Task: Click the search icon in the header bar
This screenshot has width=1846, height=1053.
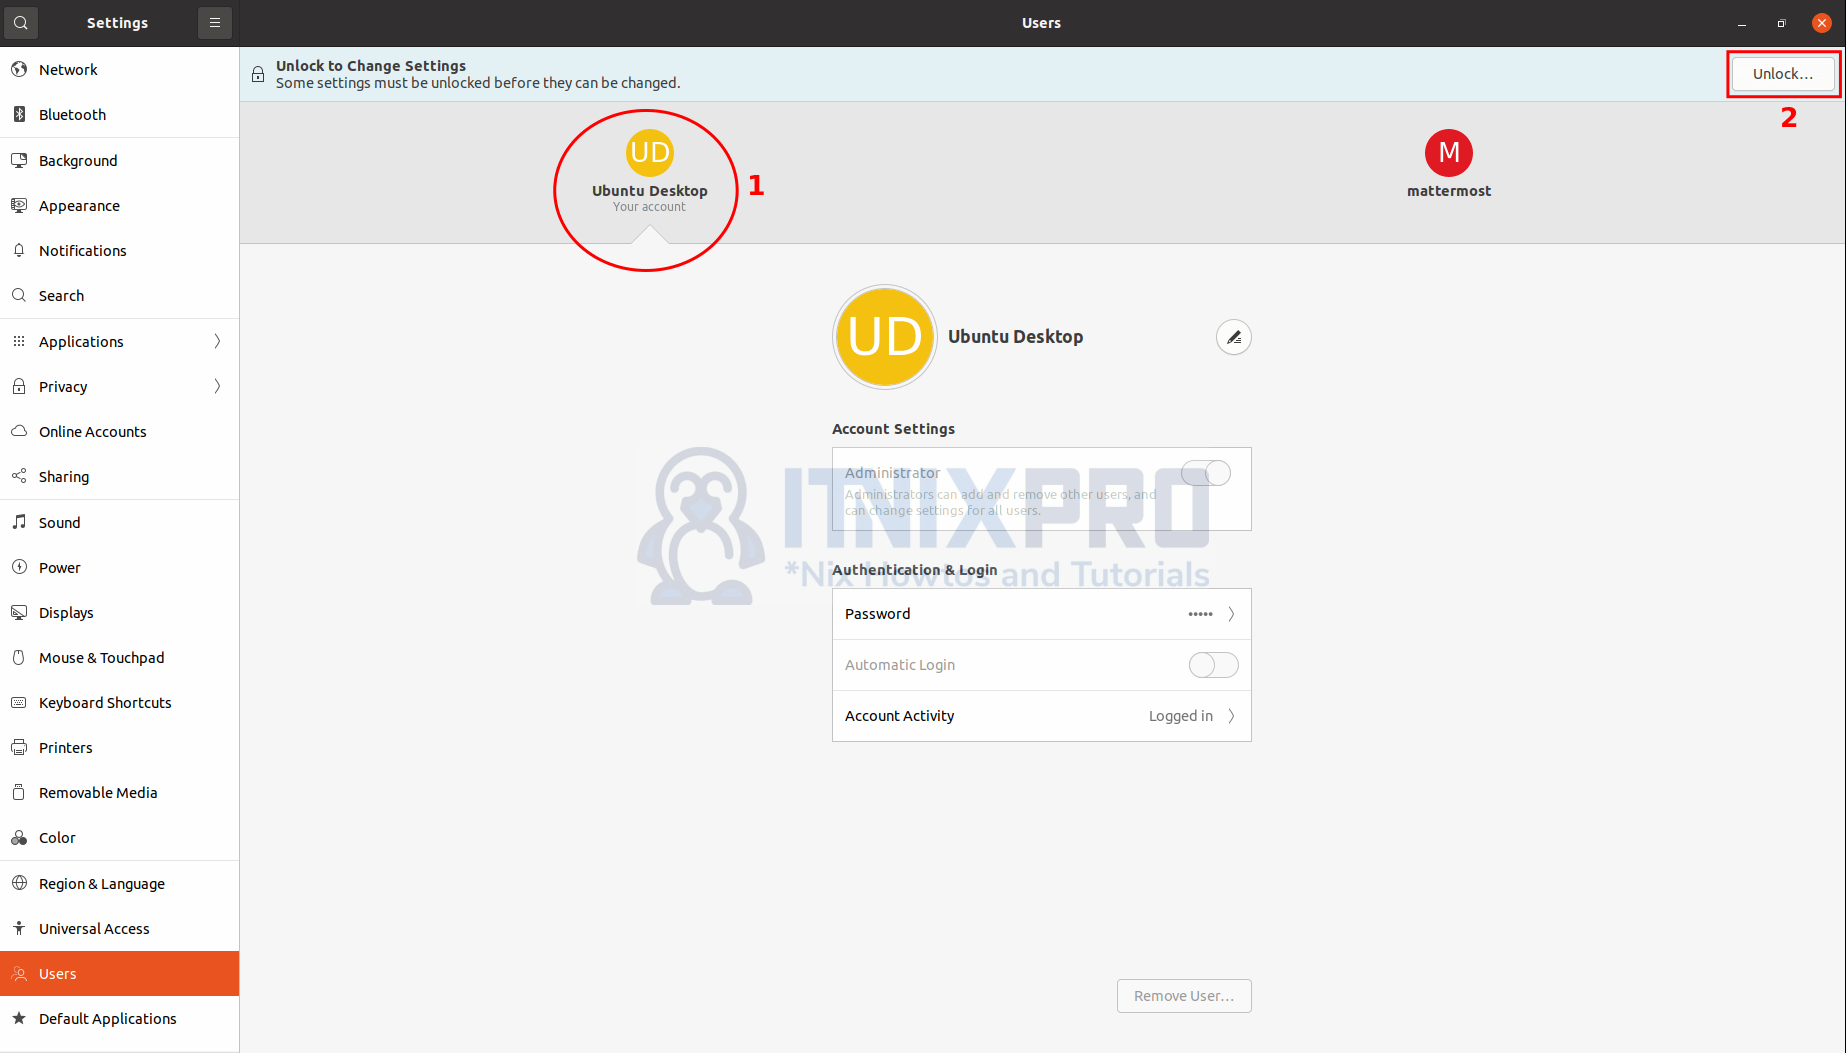Action: tap(20, 22)
